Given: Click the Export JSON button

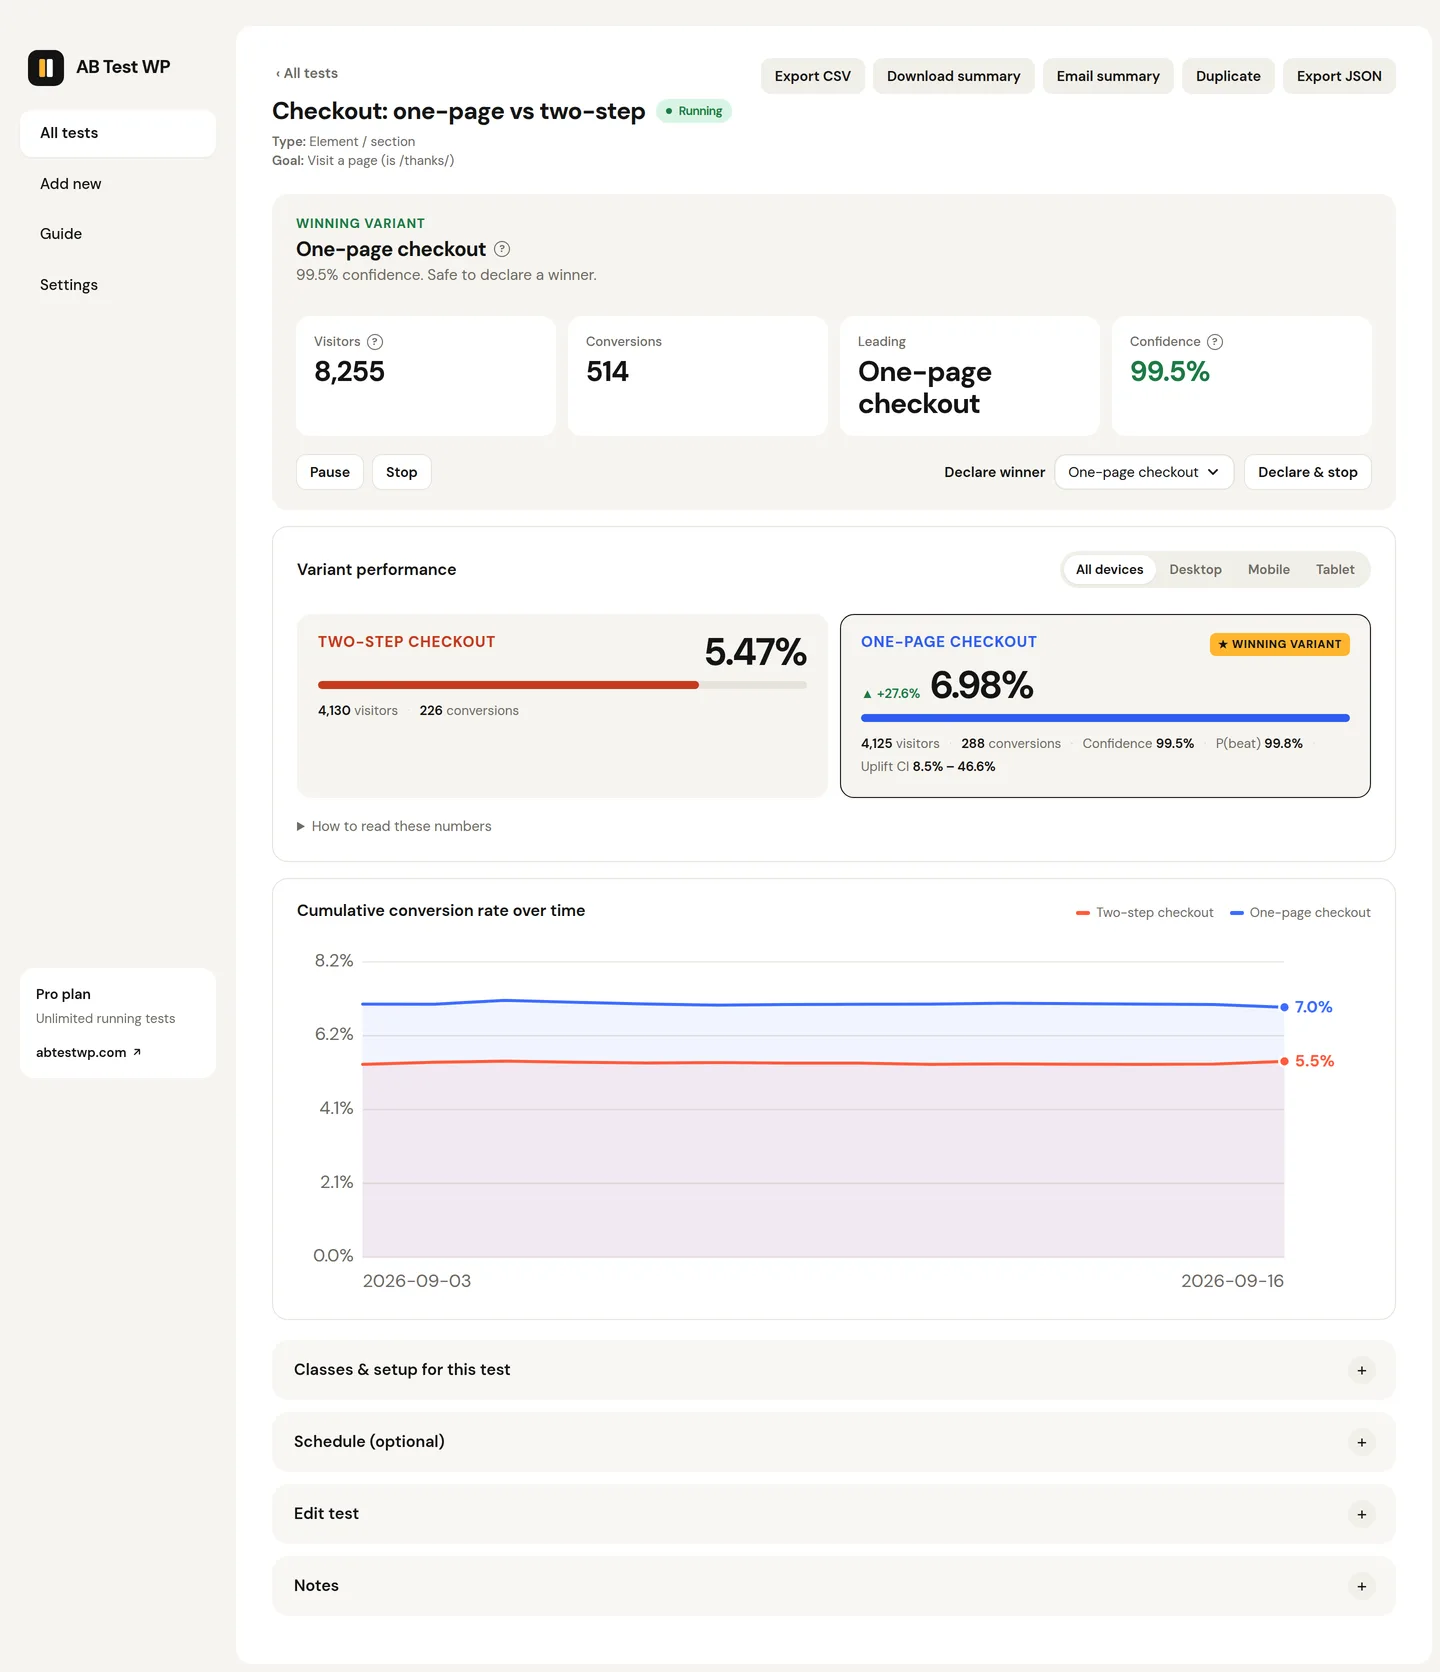Looking at the screenshot, I should click(x=1339, y=76).
